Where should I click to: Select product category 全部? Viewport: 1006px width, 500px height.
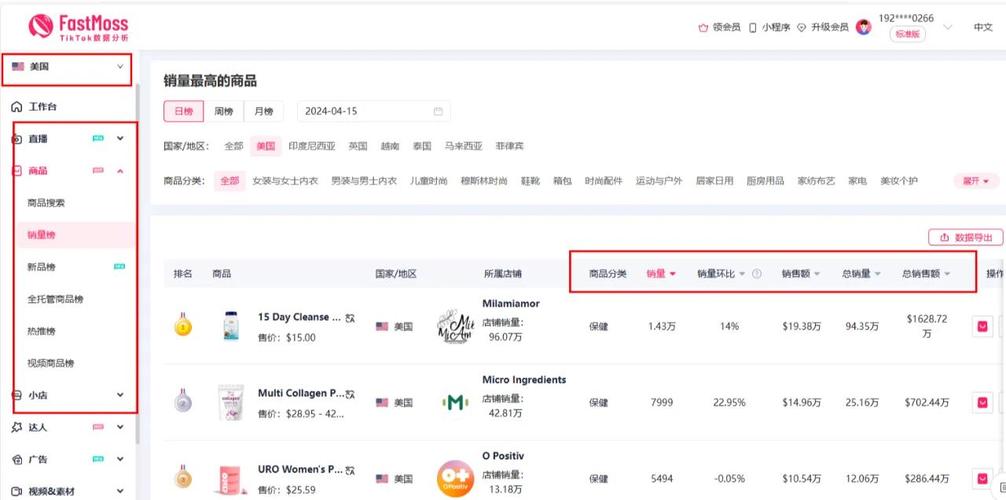[230, 181]
